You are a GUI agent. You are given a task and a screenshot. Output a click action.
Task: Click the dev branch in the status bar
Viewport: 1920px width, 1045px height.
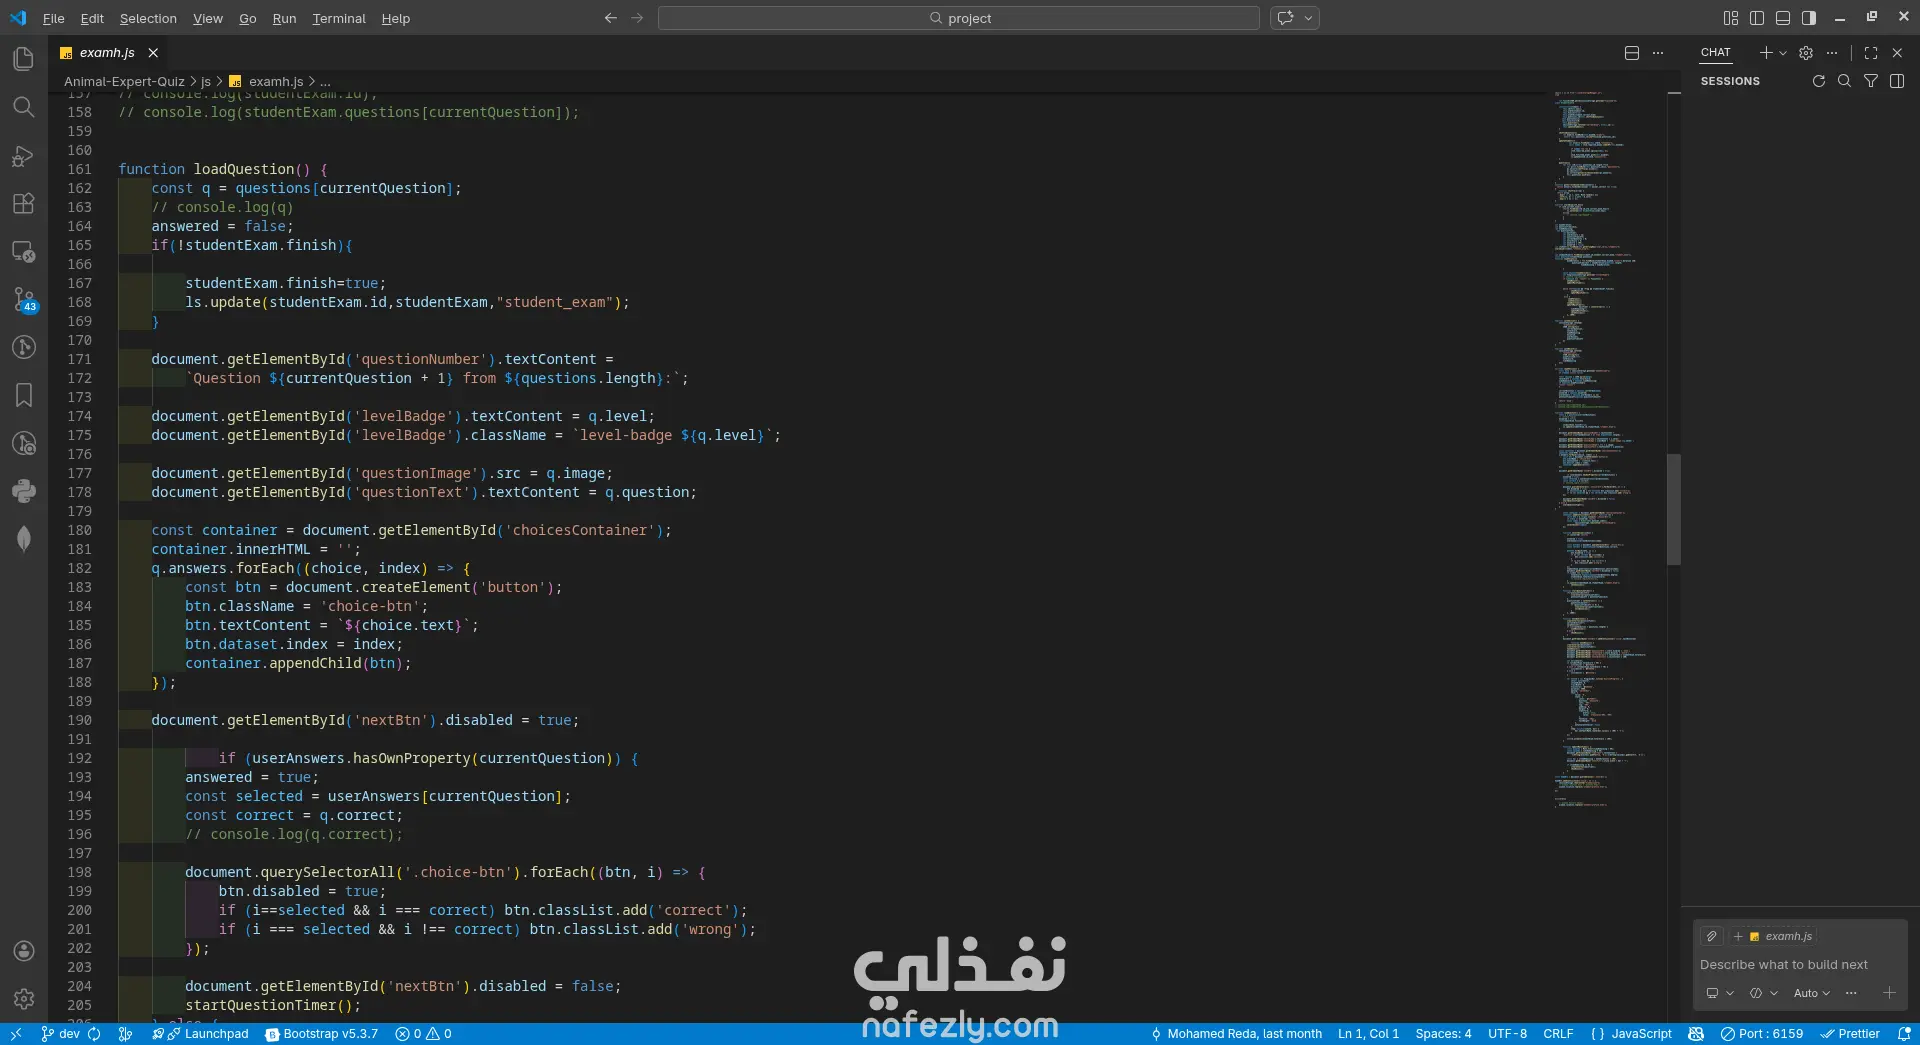click(61, 1034)
